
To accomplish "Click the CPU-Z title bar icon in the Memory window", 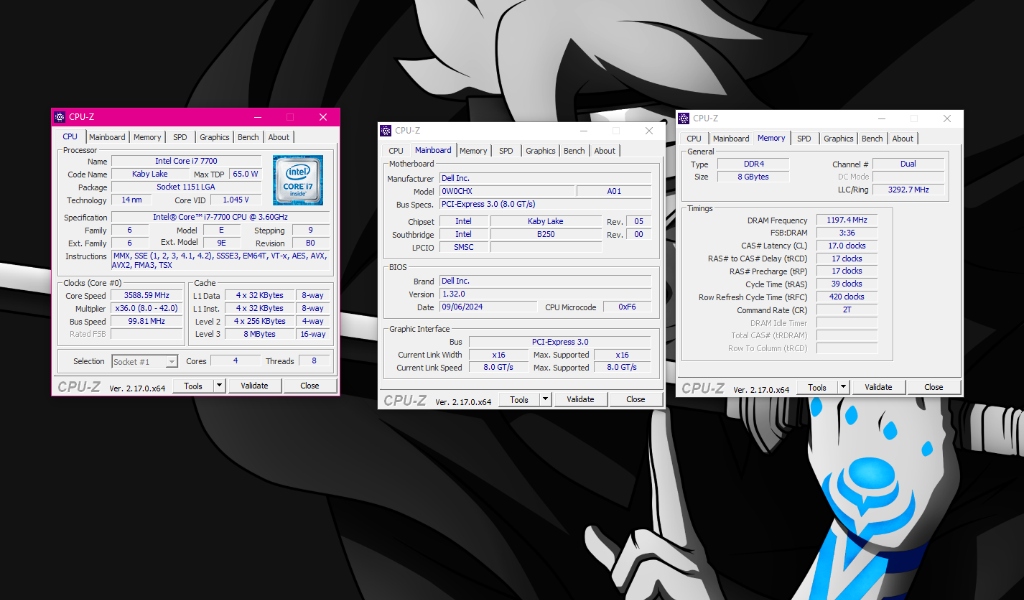I will click(684, 118).
